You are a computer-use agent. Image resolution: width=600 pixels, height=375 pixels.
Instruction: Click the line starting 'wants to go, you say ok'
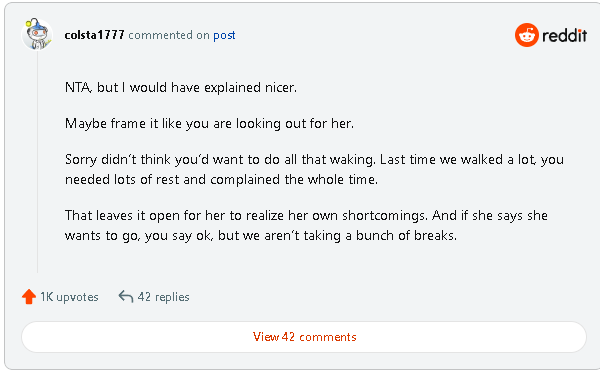pyautogui.click(x=261, y=235)
